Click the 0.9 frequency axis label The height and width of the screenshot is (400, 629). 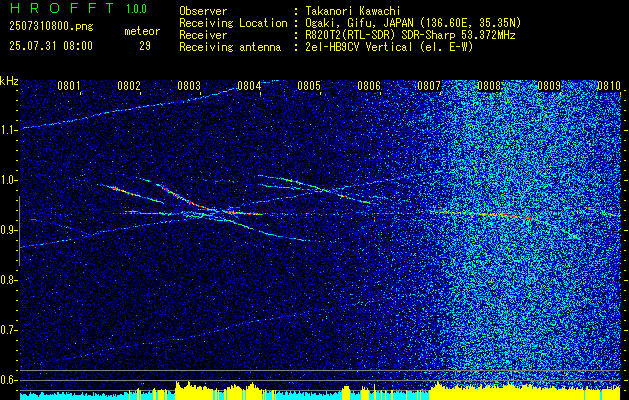pos(9,230)
